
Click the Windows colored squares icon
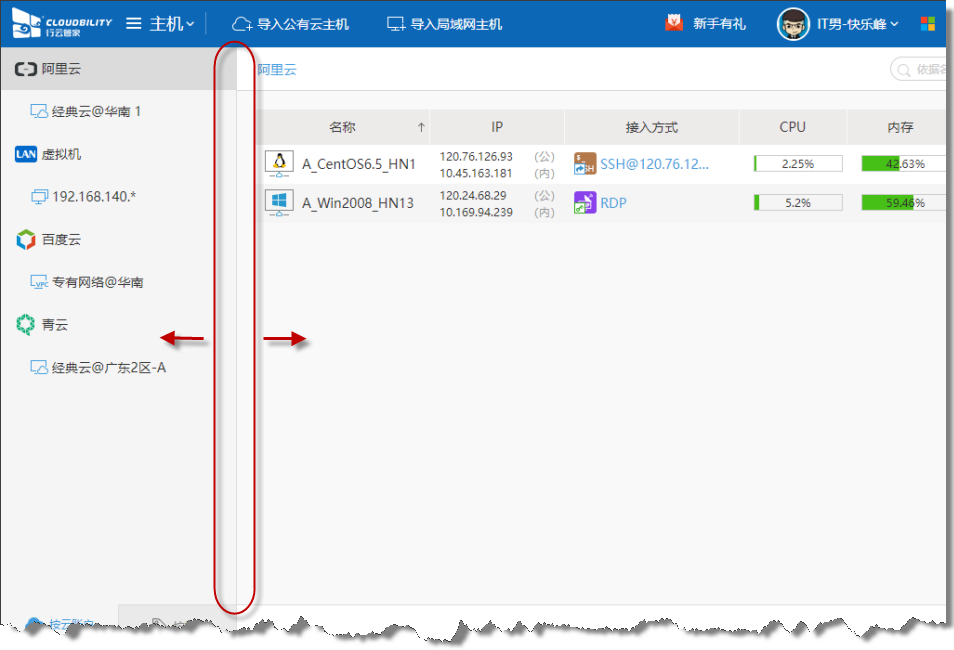[927, 24]
